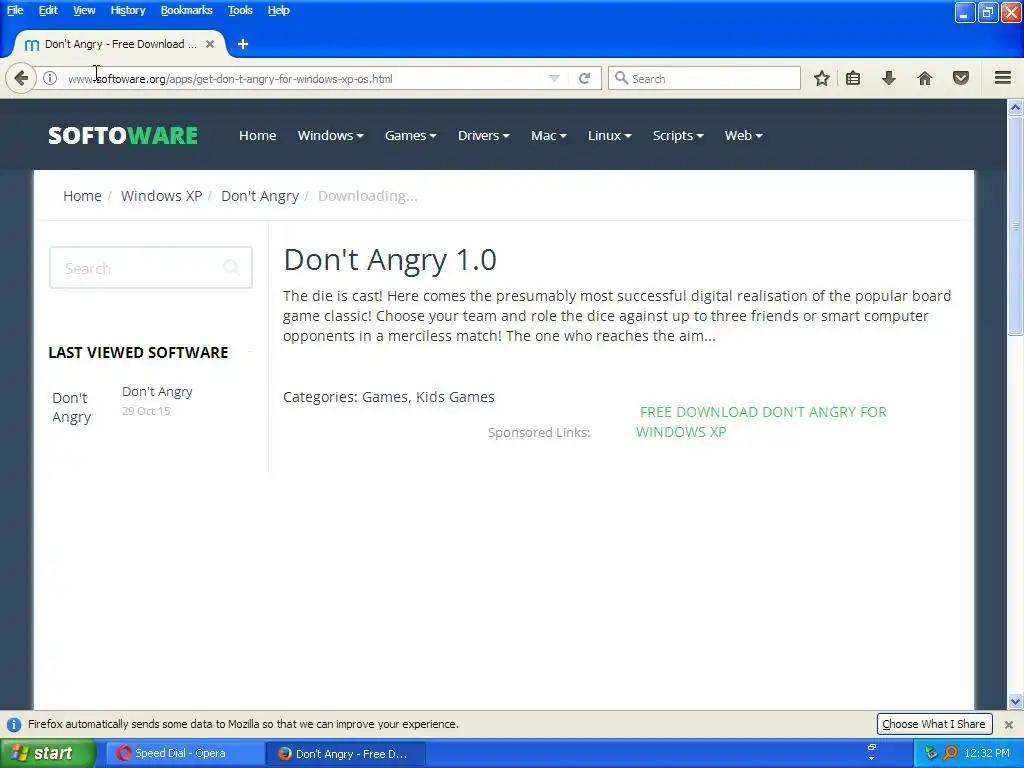
Task: Bookmark this page with the star icon
Action: point(822,78)
